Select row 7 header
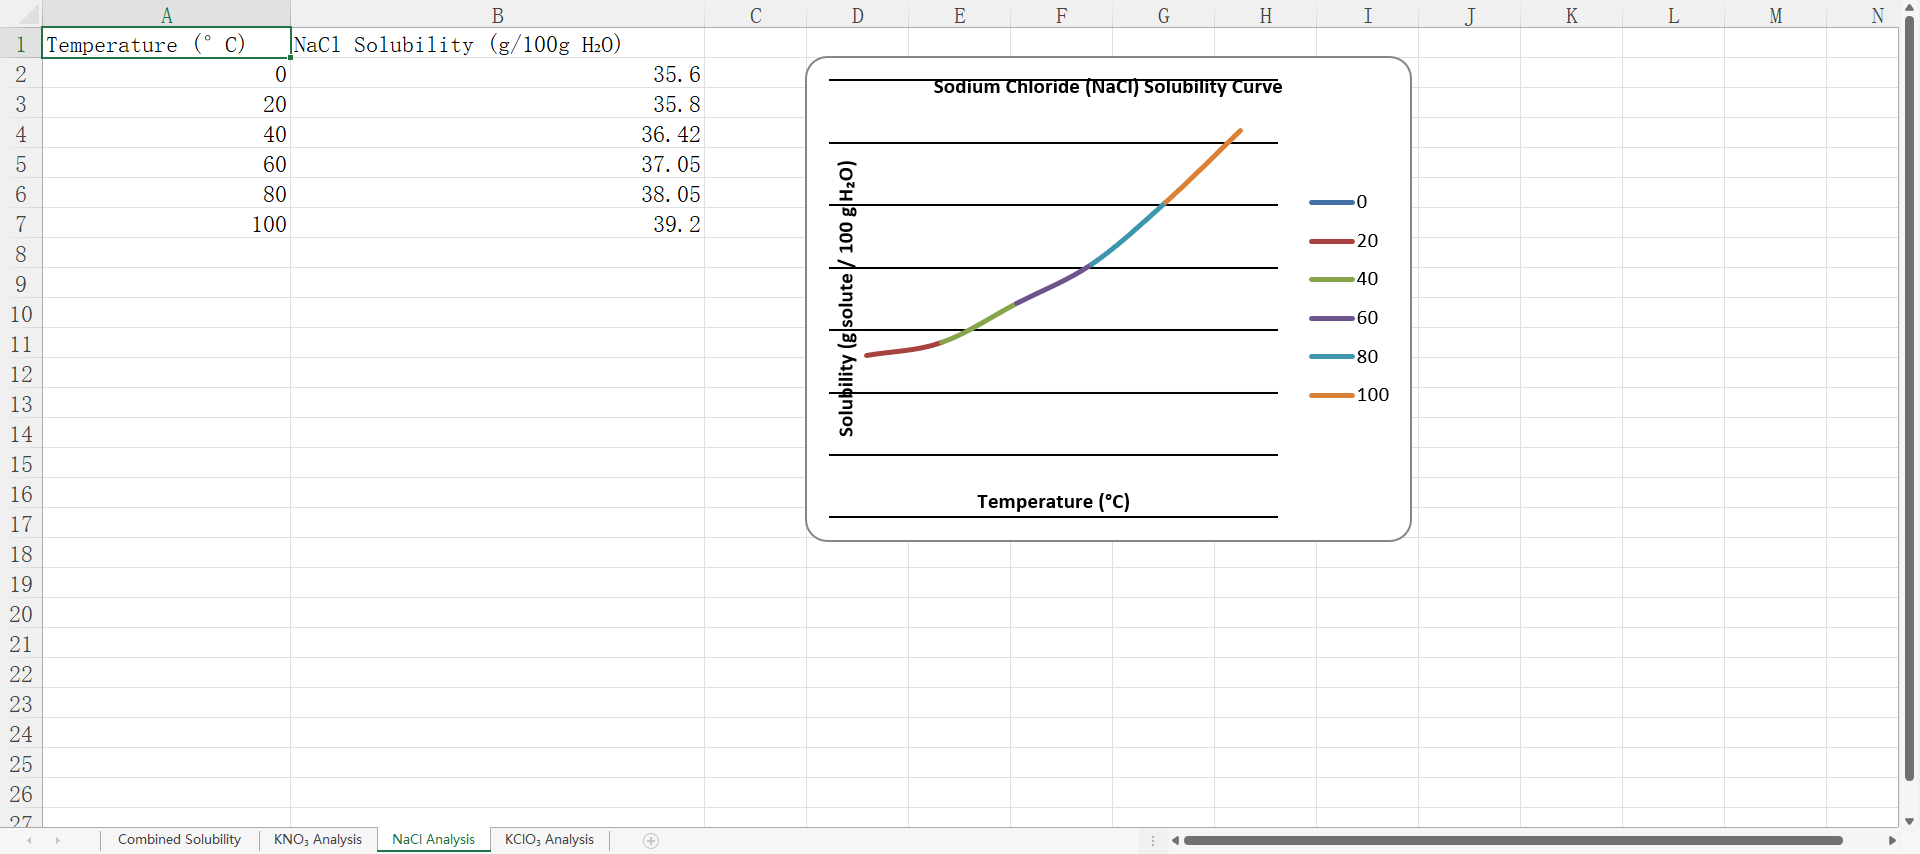This screenshot has width=1920, height=854. click(21, 224)
